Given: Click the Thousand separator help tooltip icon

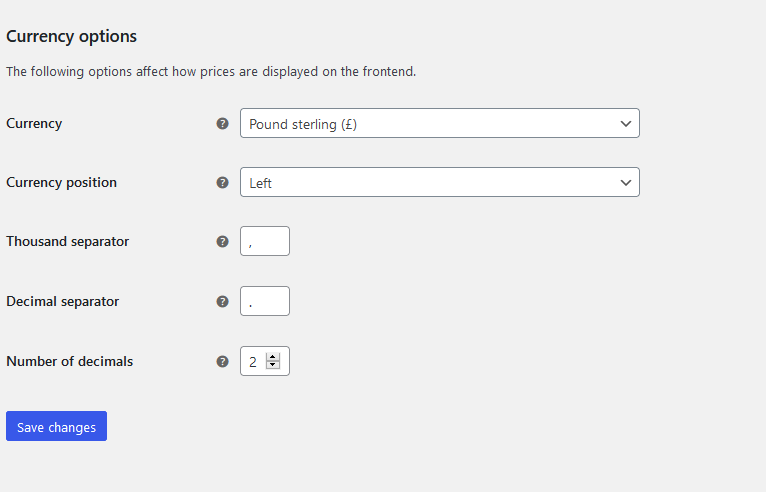Looking at the screenshot, I should pos(223,241).
